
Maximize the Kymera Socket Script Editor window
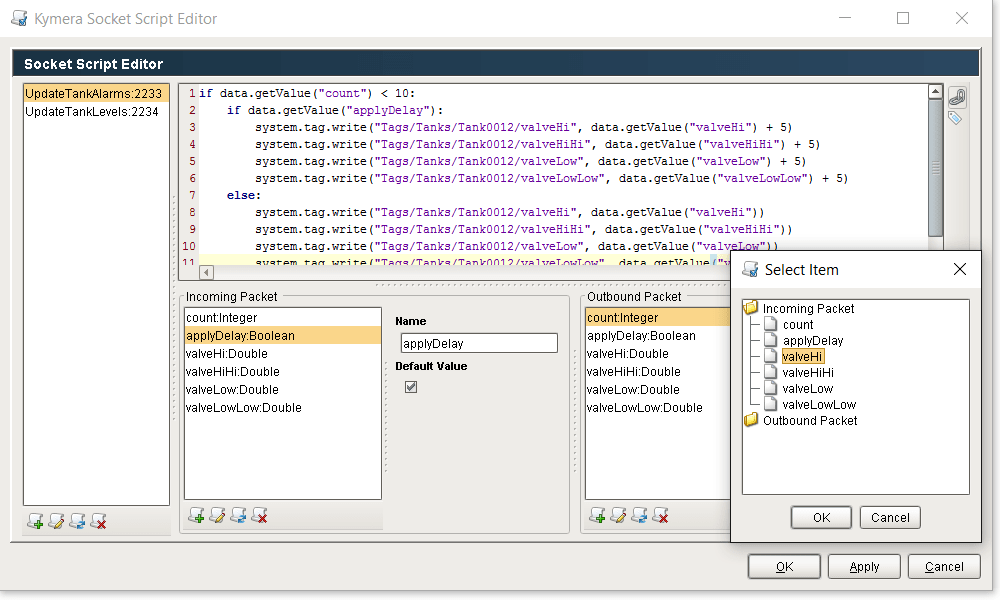point(903,18)
